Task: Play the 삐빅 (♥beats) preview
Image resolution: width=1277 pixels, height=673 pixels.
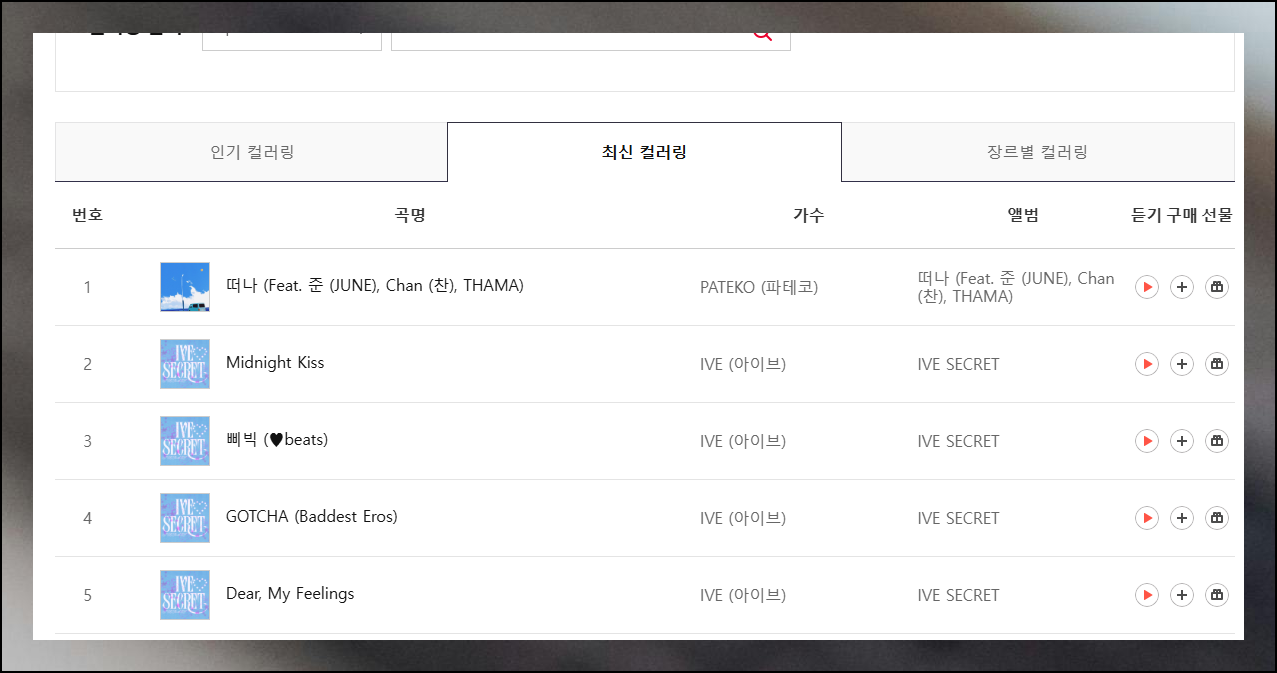Action: tap(1147, 441)
